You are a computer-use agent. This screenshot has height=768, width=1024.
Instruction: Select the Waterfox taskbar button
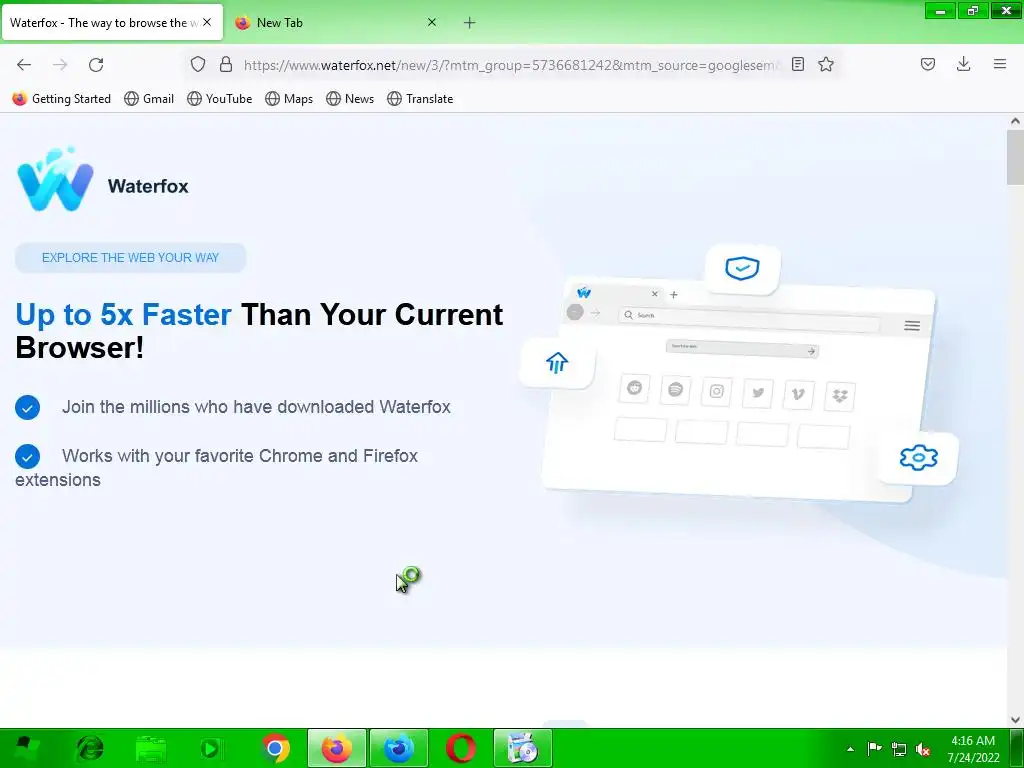398,748
